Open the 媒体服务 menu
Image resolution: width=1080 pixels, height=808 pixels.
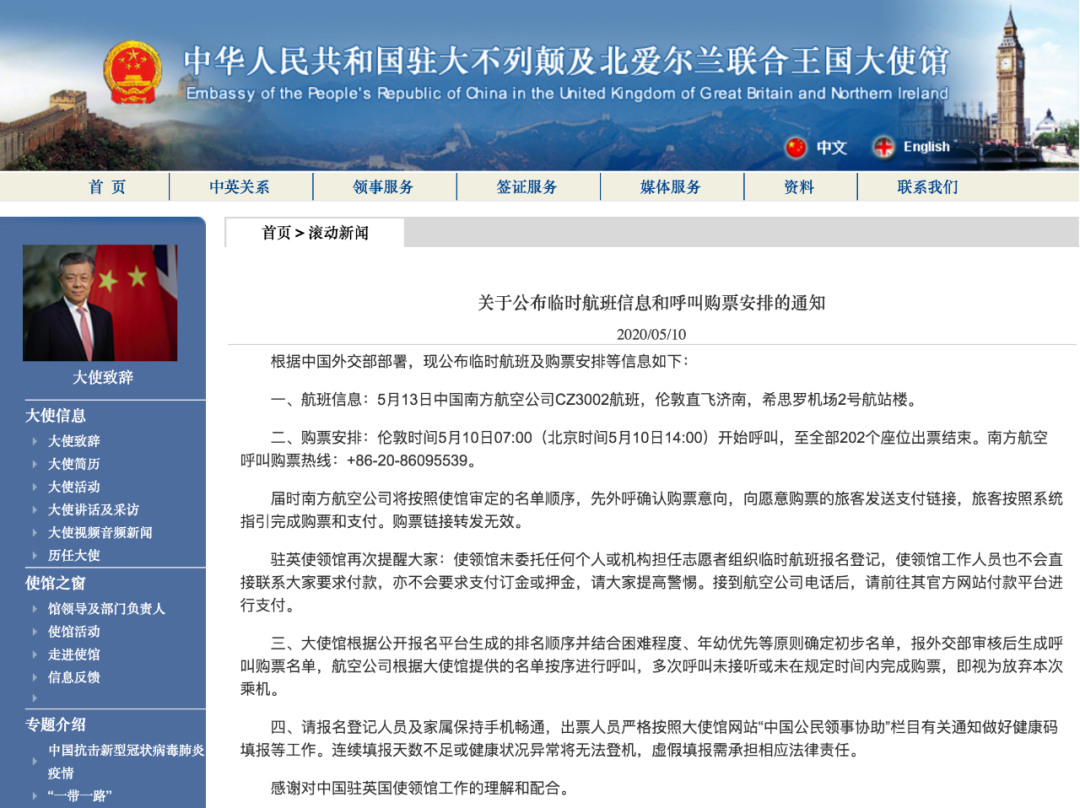(x=671, y=187)
